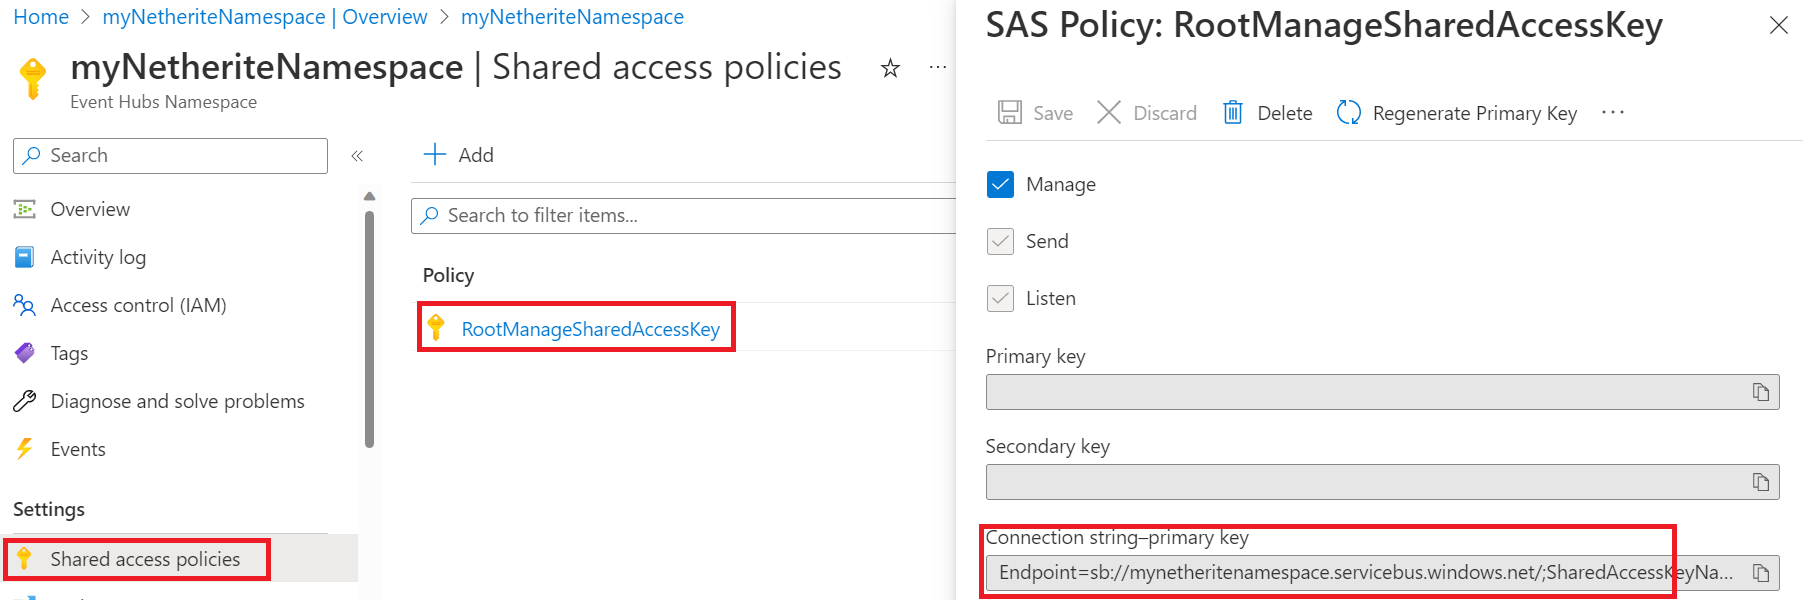The width and height of the screenshot is (1803, 600).
Task: Copy the Primary key to clipboard
Action: [1761, 392]
